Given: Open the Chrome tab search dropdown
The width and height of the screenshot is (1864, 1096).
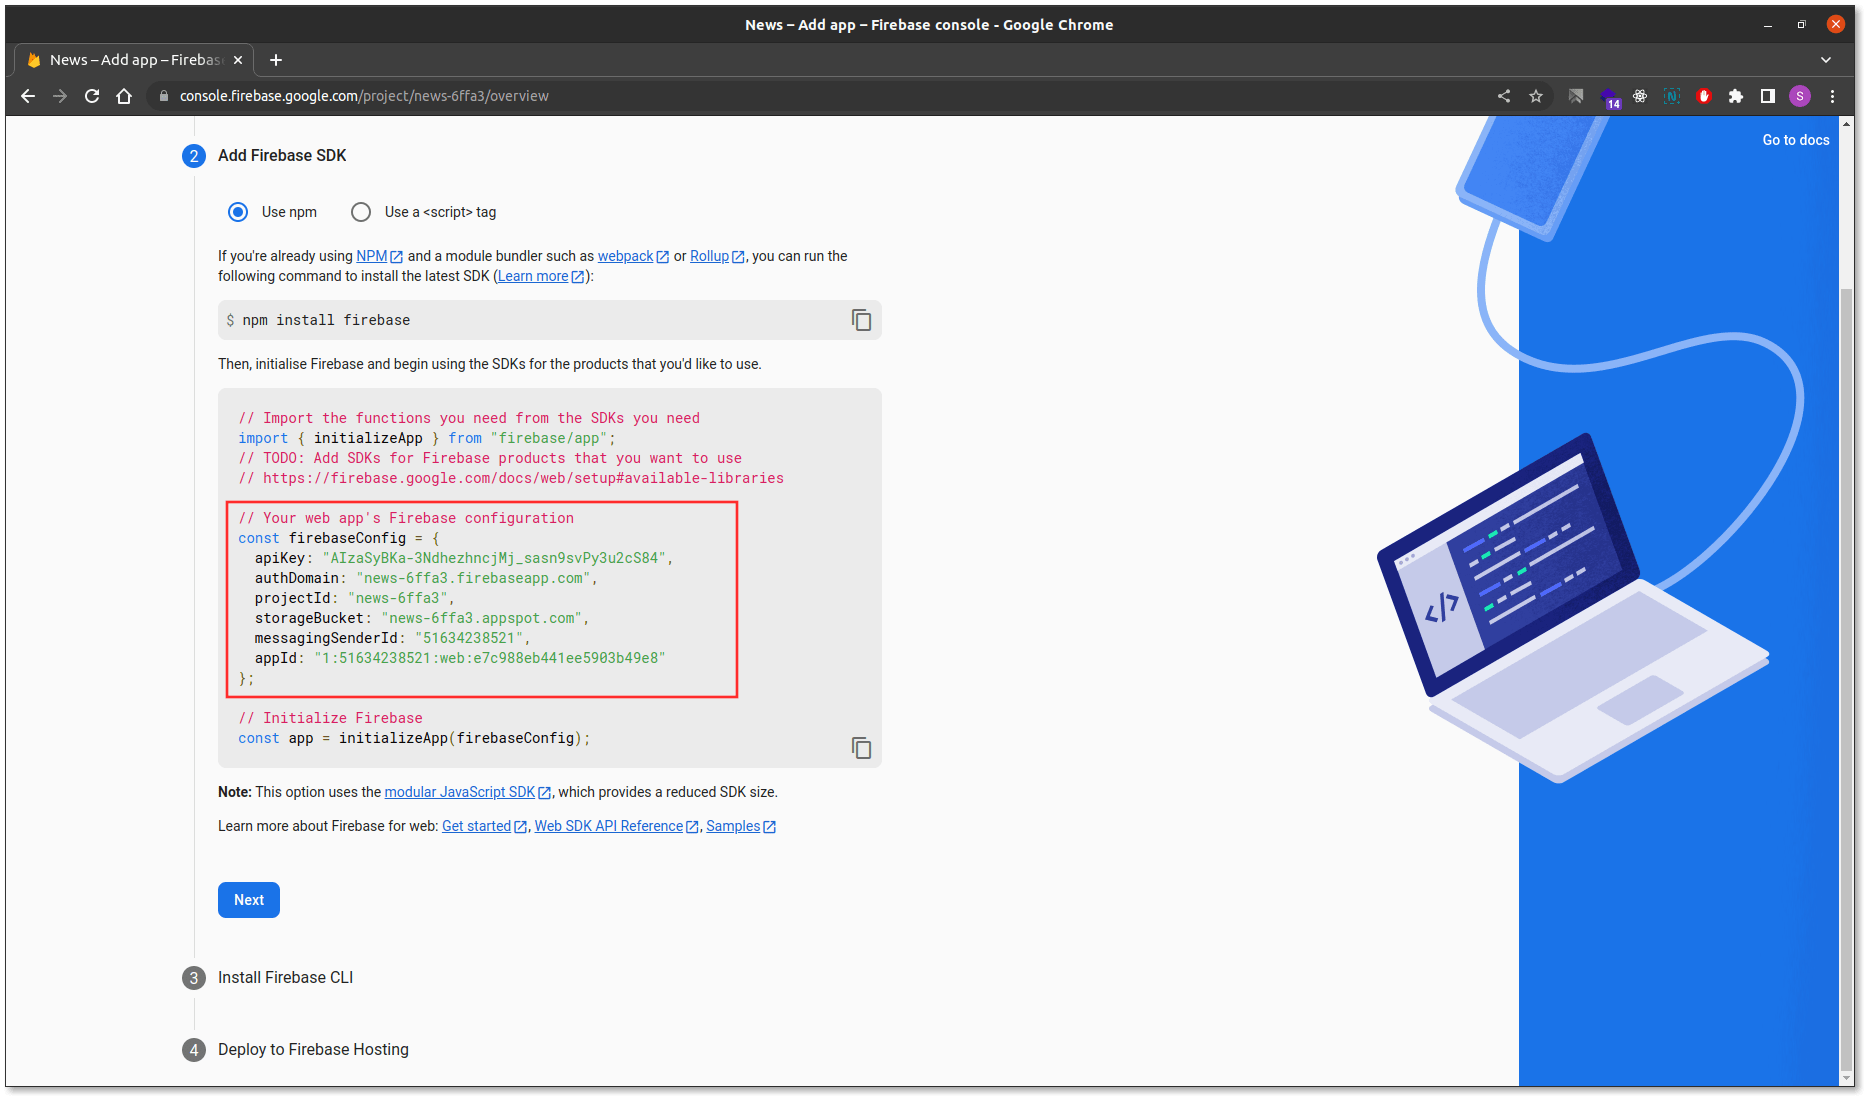Looking at the screenshot, I should click(1826, 60).
